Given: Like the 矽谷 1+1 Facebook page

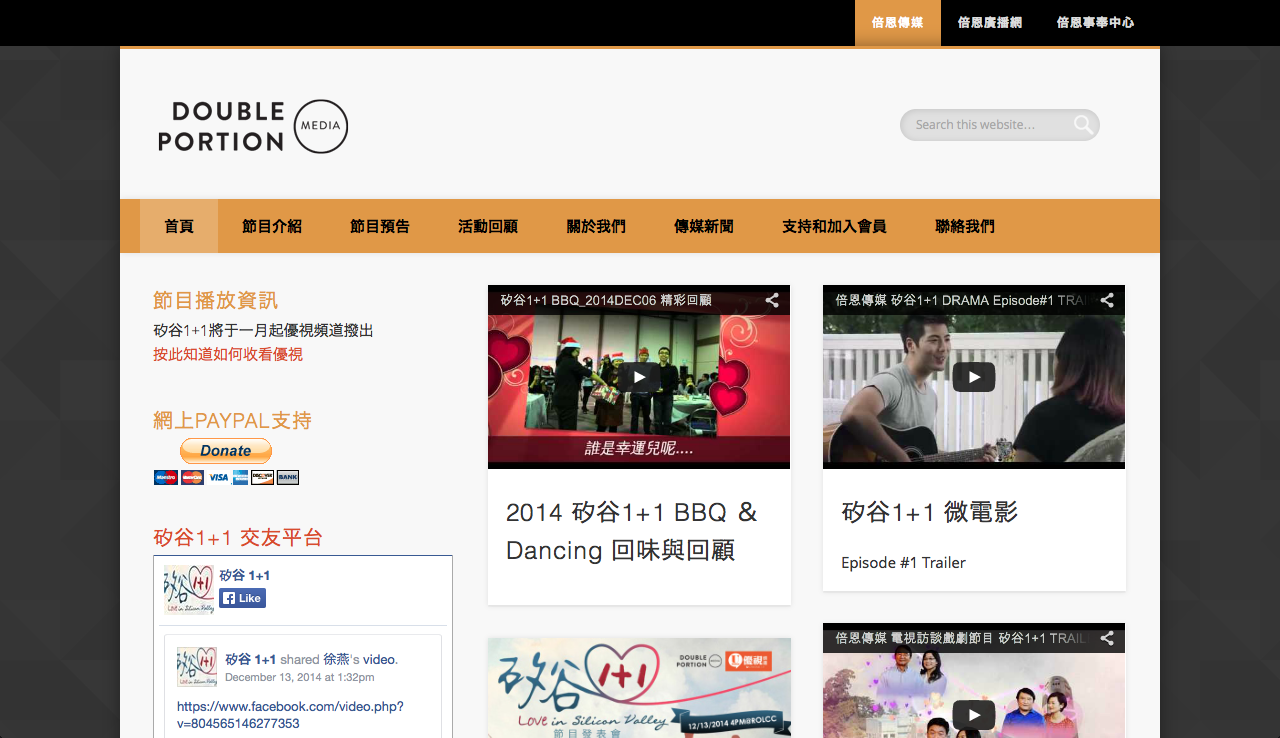Looking at the screenshot, I should pyautogui.click(x=243, y=598).
